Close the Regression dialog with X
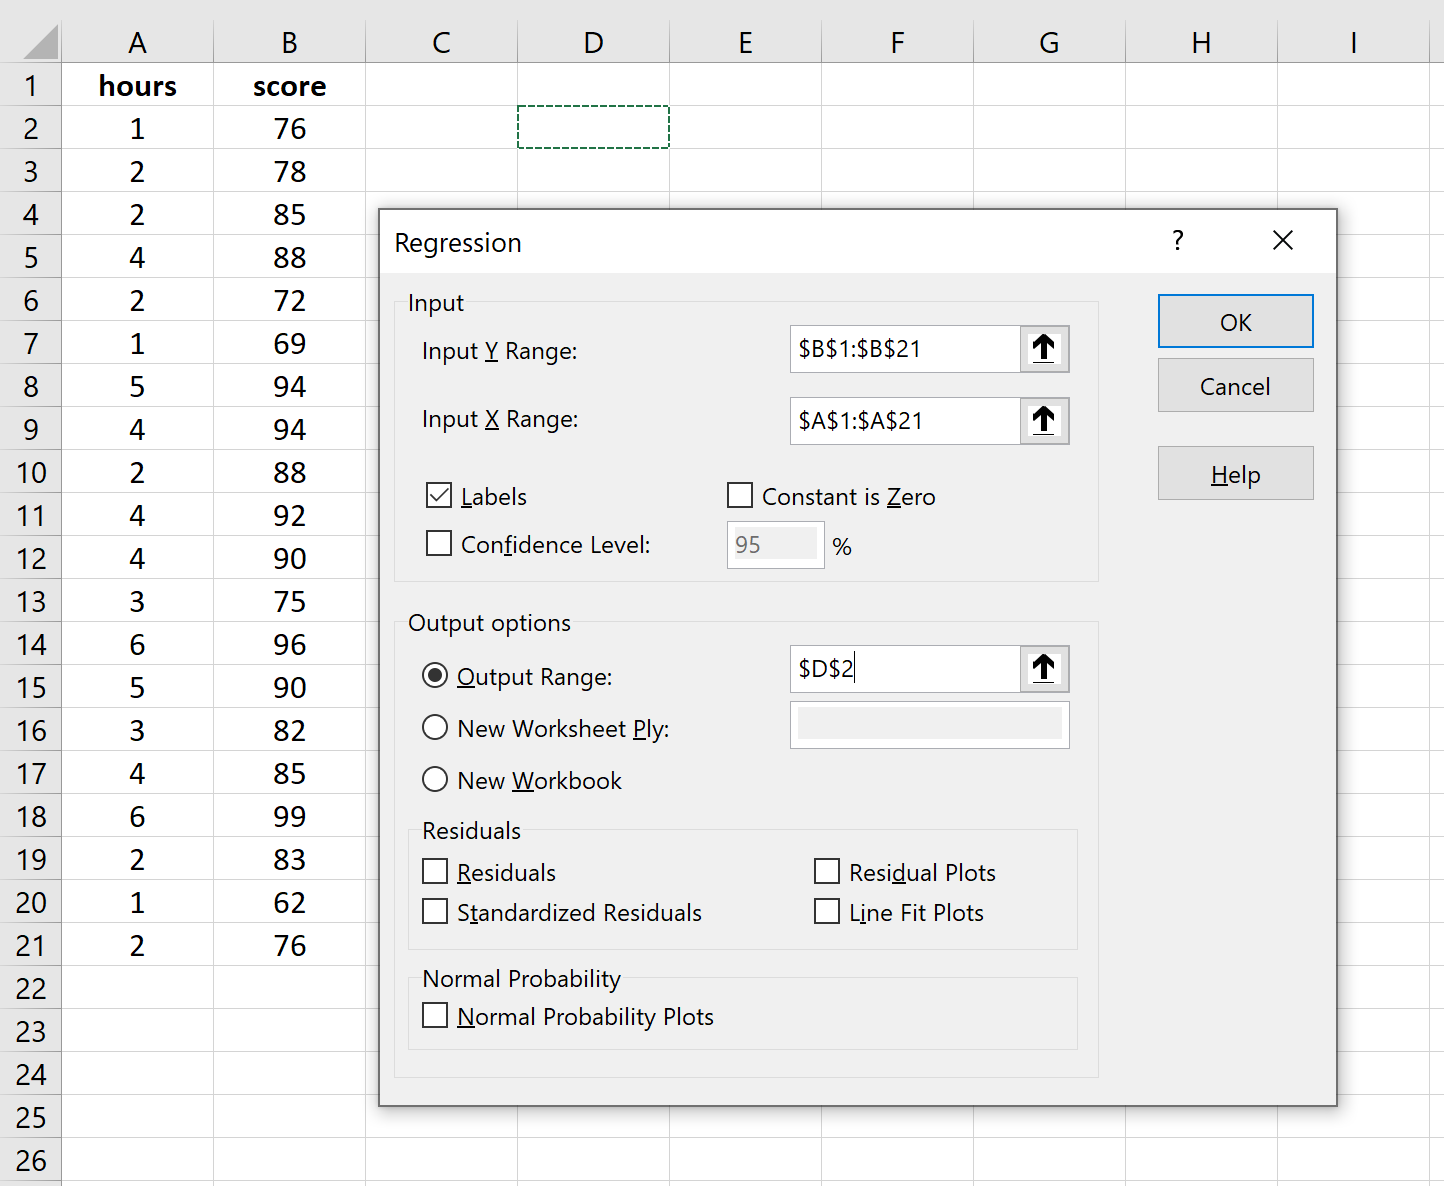The image size is (1444, 1186). 1283,241
